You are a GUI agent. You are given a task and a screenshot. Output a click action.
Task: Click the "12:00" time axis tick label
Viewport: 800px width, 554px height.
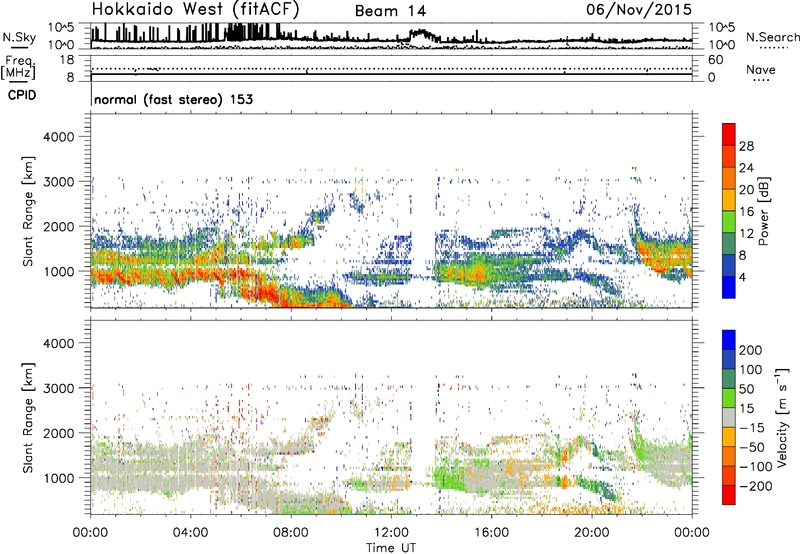391,533
